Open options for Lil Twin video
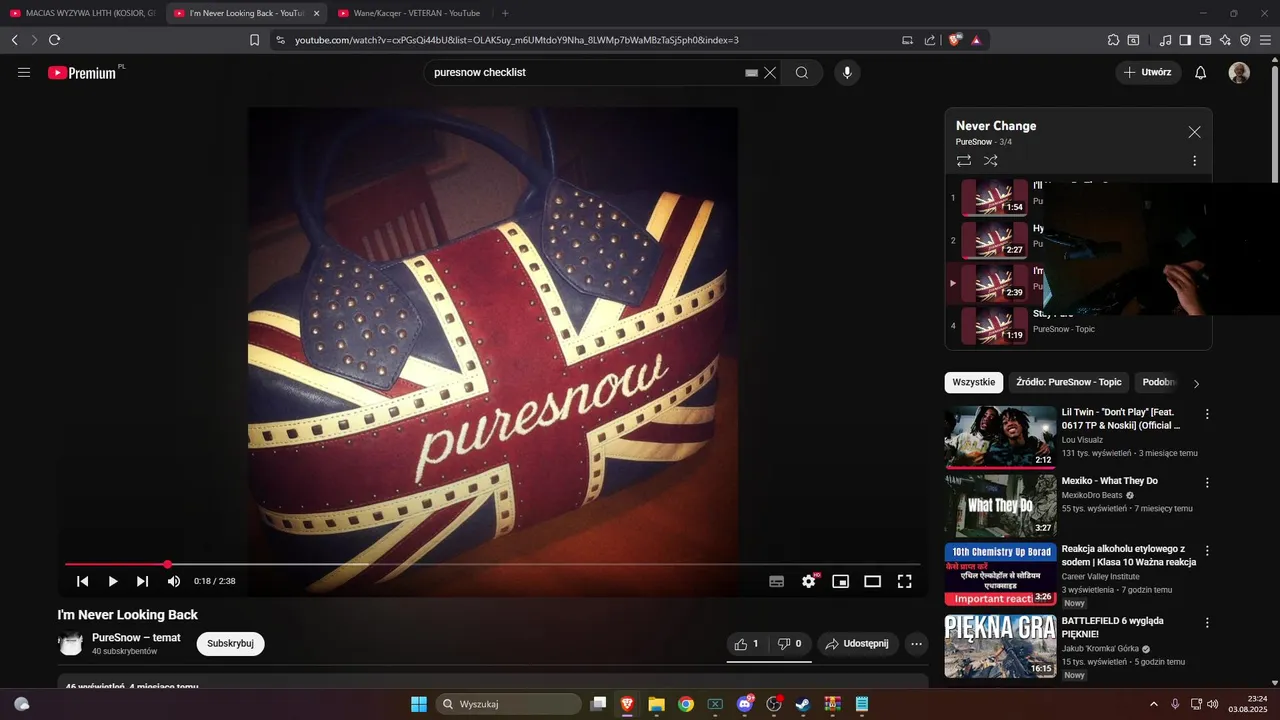This screenshot has height=720, width=1280. click(x=1207, y=414)
